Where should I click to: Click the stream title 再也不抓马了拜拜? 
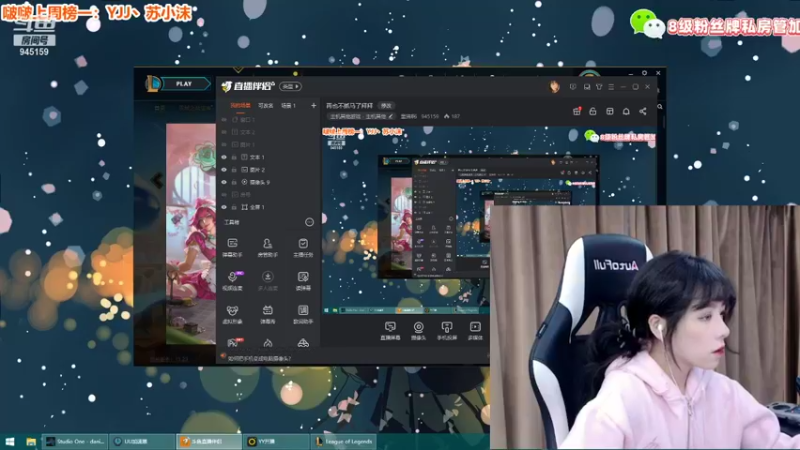[x=349, y=106]
